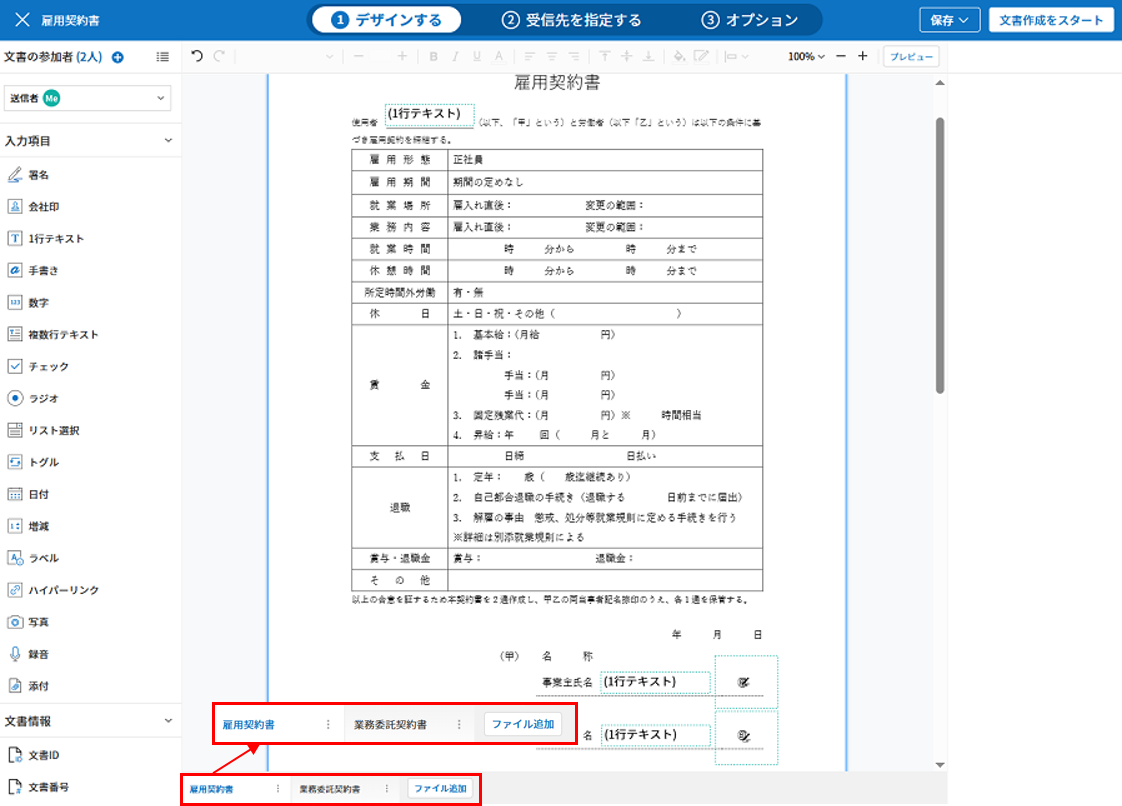The image size is (1122, 806).
Task: Collapse the 入力項目 section
Action: click(168, 142)
